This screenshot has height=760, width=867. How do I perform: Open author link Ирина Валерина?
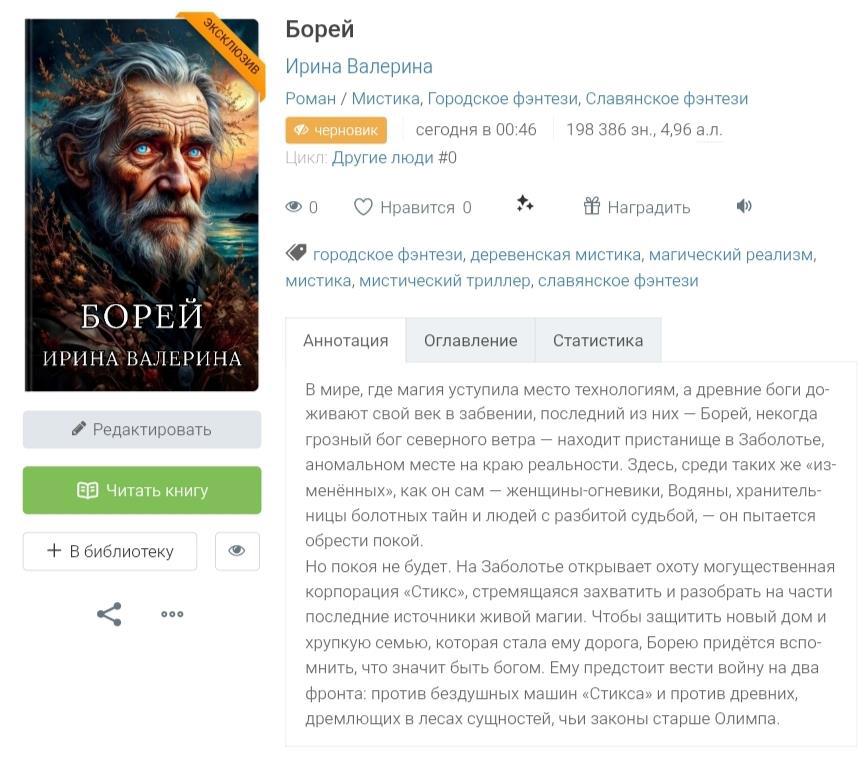point(359,67)
